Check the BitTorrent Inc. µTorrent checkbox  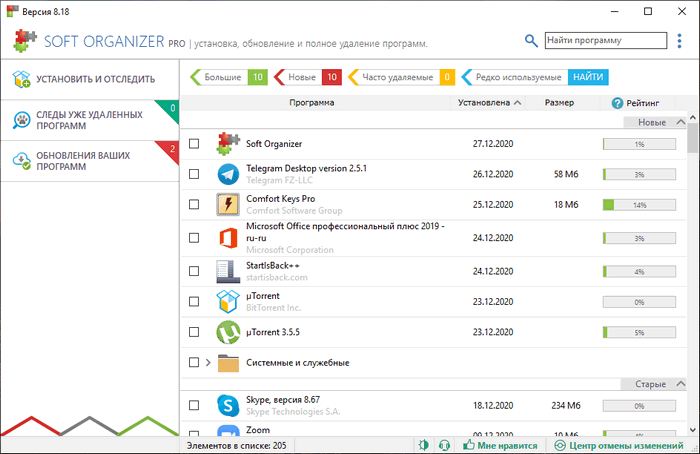[x=194, y=302]
